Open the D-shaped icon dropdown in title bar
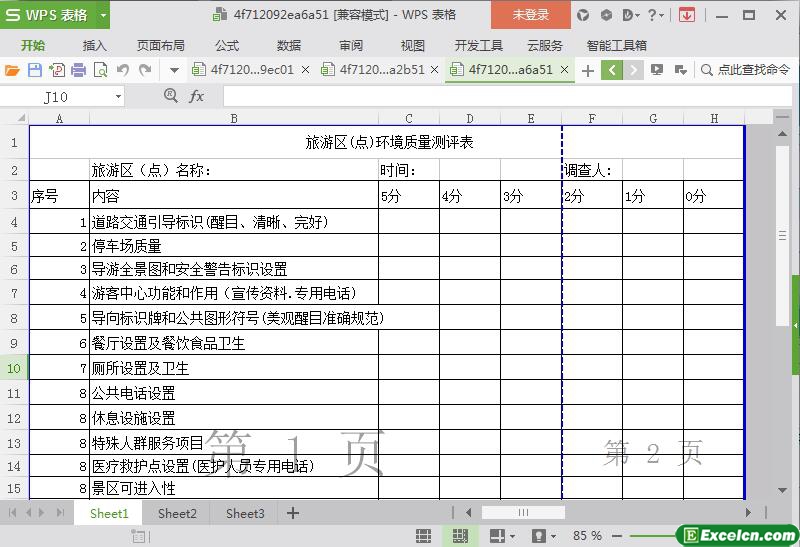The width and height of the screenshot is (800, 547). (x=631, y=15)
